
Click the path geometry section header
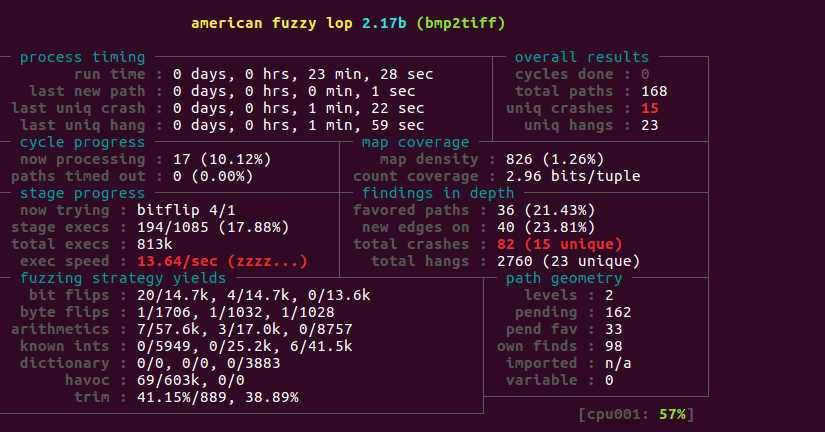[x=565, y=278]
